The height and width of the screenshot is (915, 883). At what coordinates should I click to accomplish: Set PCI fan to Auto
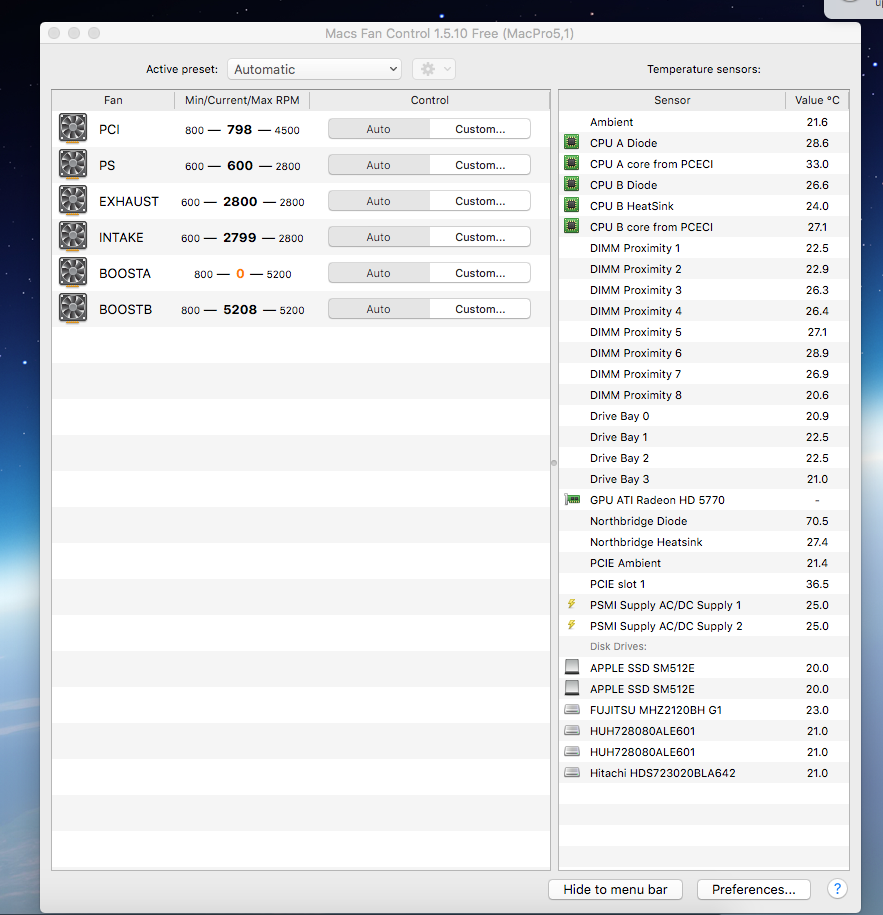point(379,129)
